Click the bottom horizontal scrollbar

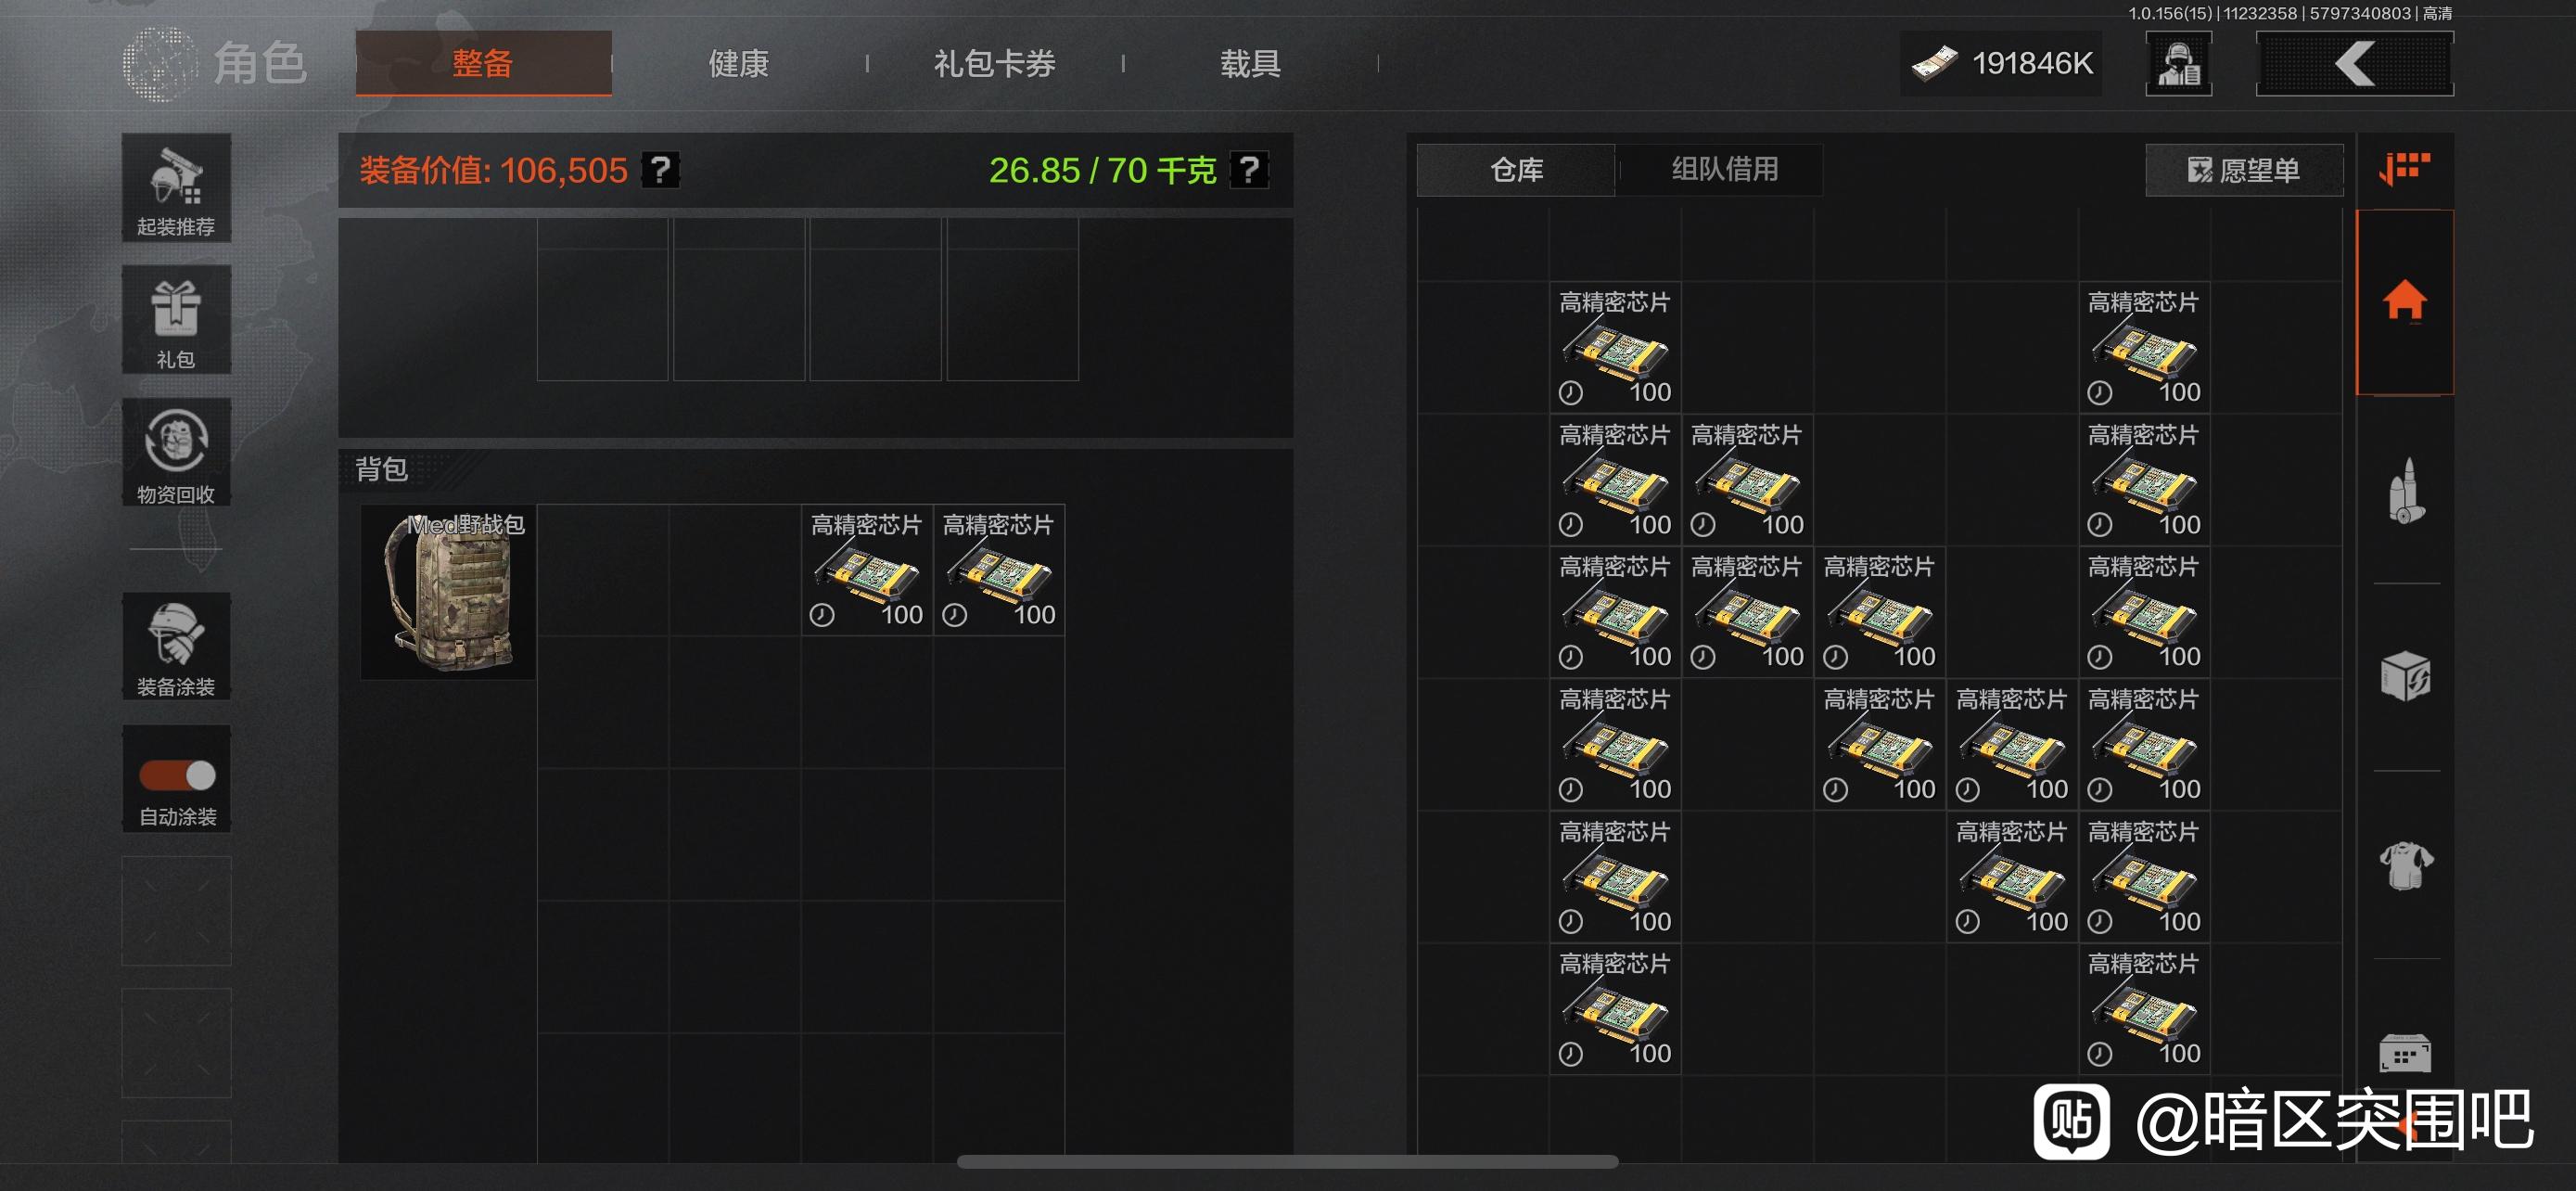click(1287, 1161)
